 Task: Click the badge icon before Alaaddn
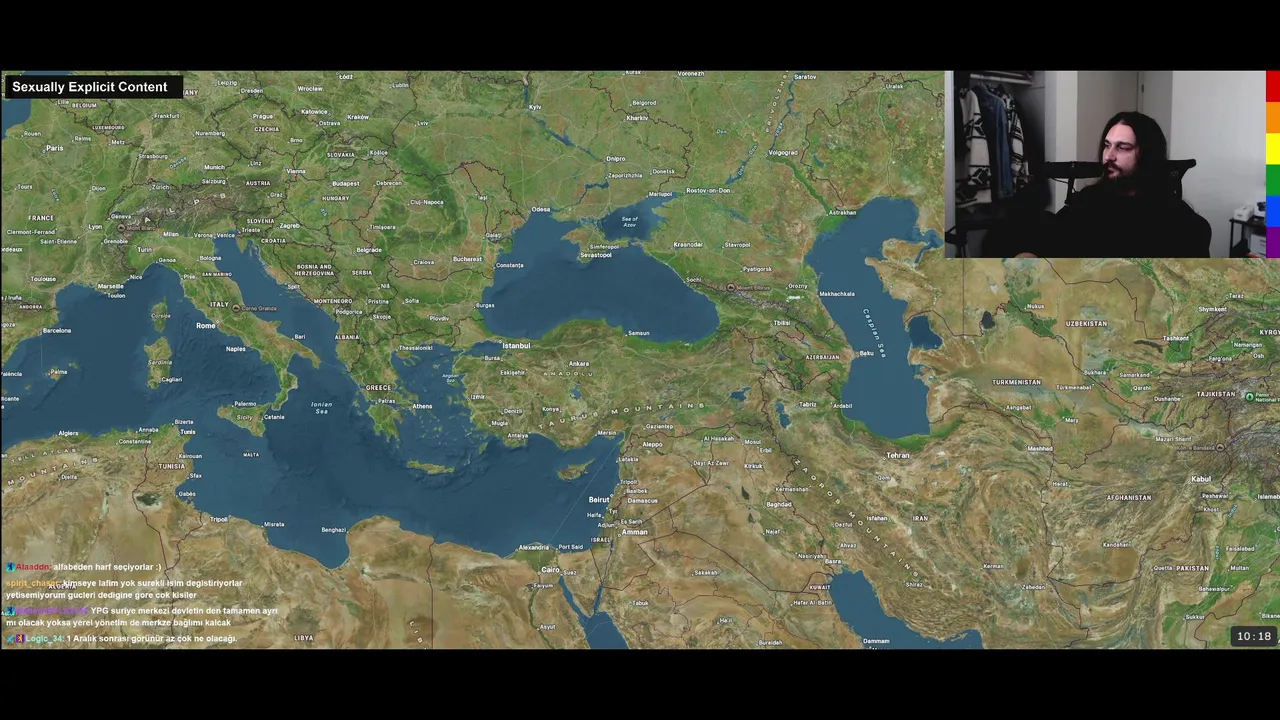pyautogui.click(x=10, y=567)
